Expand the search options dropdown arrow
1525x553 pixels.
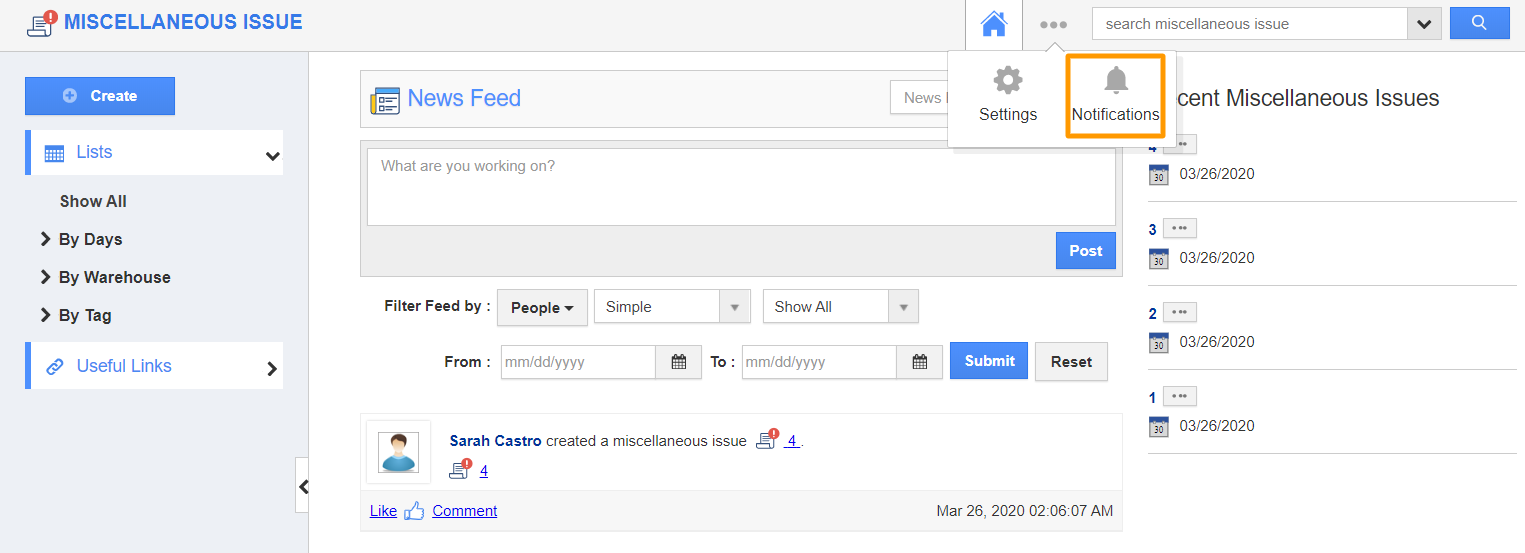1424,24
